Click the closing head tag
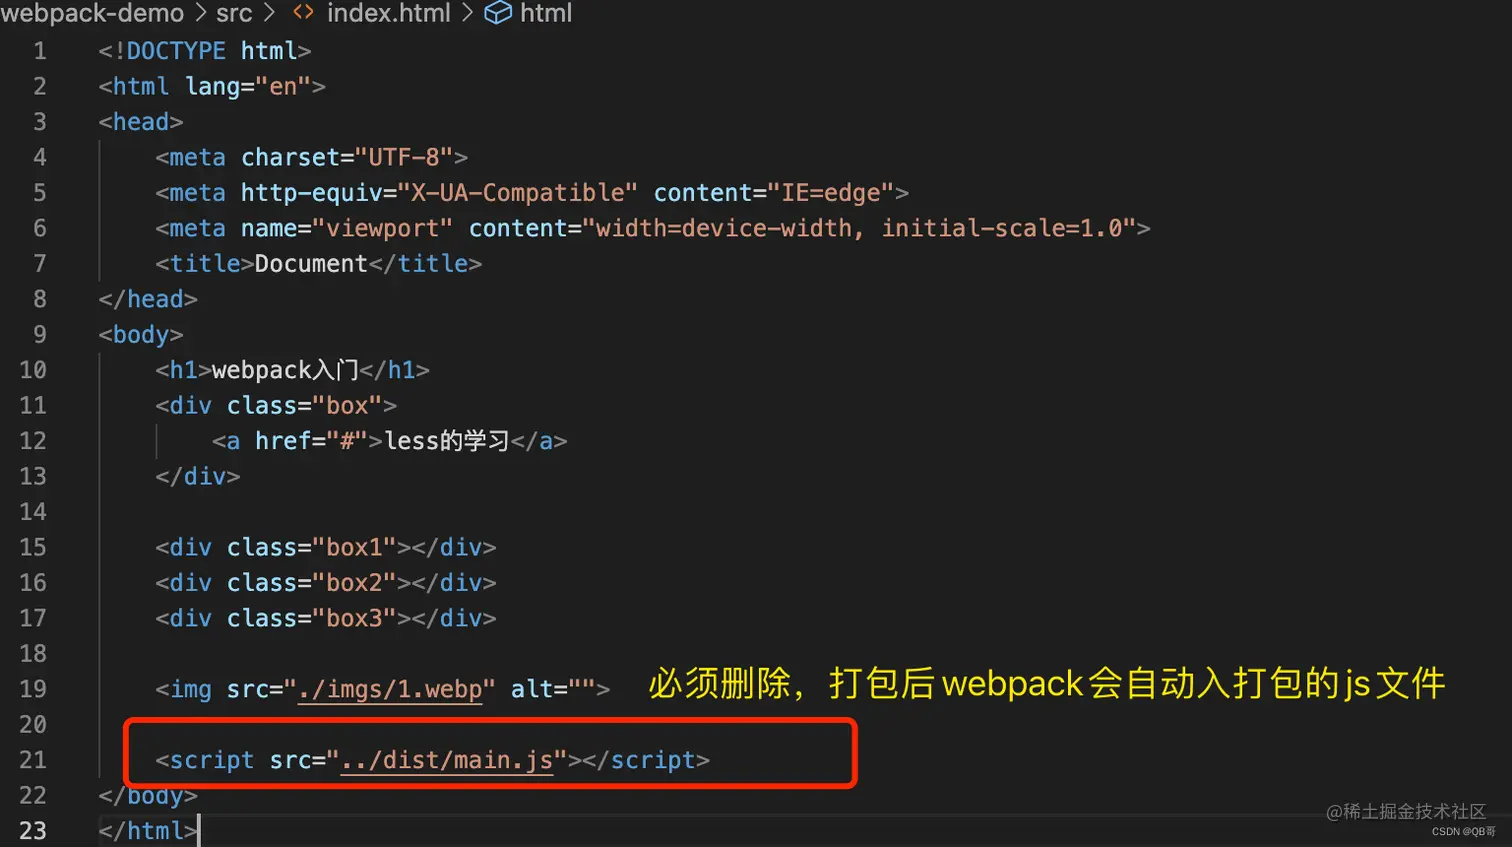1512x847 pixels. pyautogui.click(x=148, y=299)
